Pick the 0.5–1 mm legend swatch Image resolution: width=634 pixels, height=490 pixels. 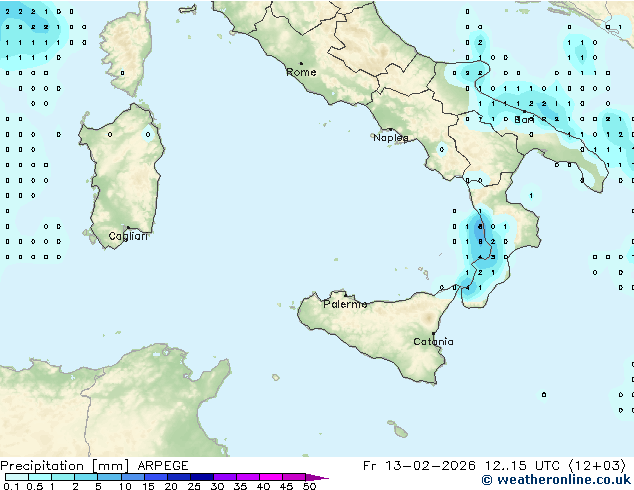[40, 477]
